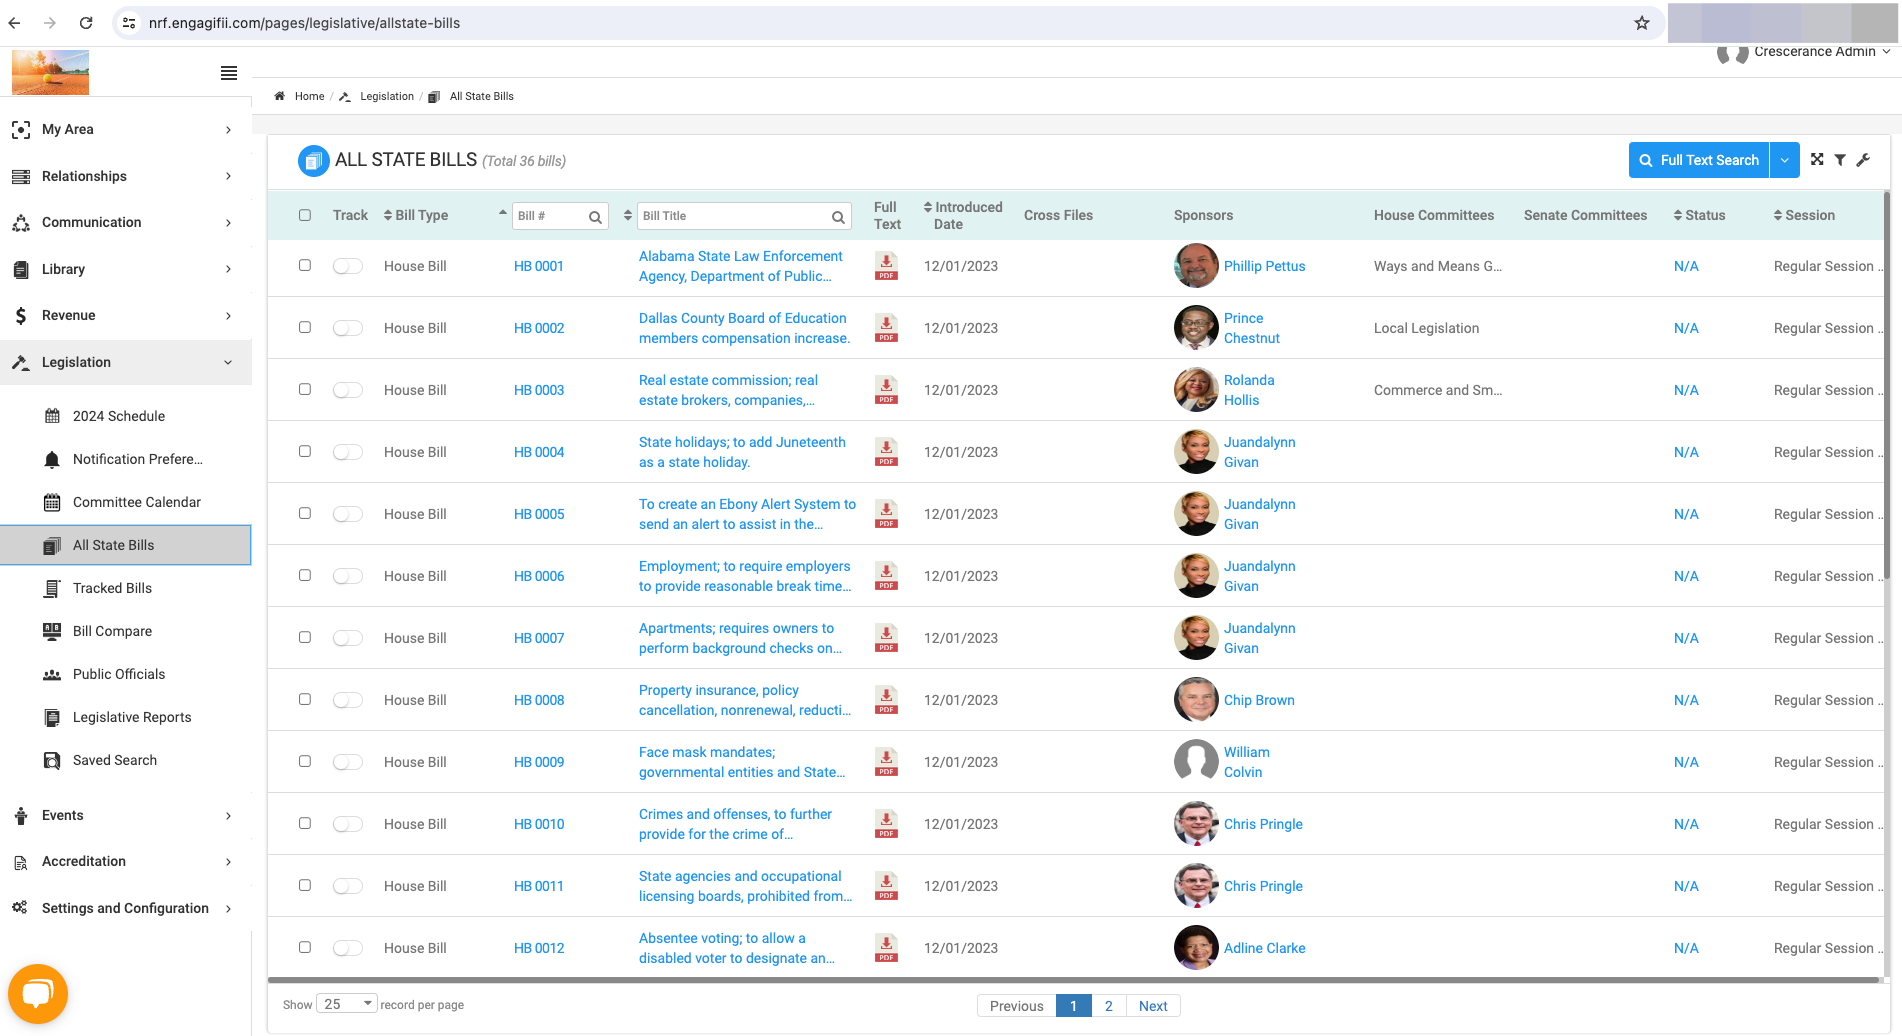This screenshot has height=1036, width=1902.
Task: Check the select-all header checkbox
Action: (x=305, y=215)
